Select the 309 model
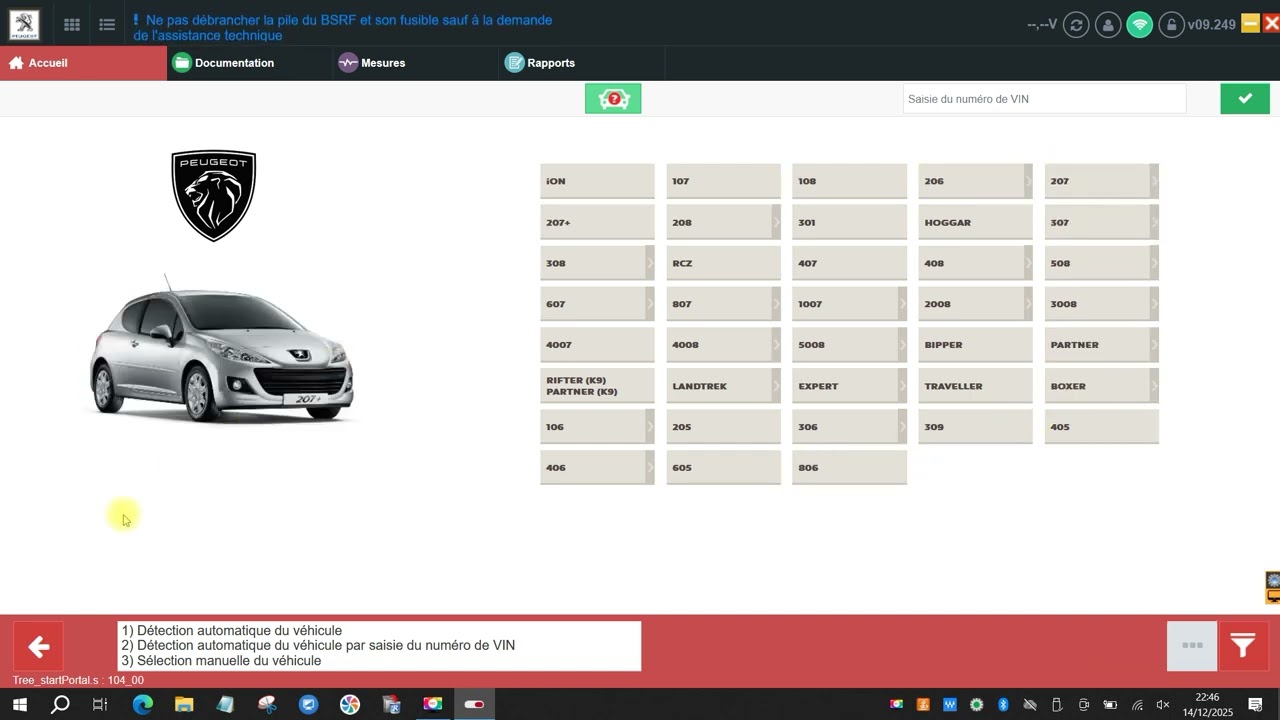 coord(975,427)
